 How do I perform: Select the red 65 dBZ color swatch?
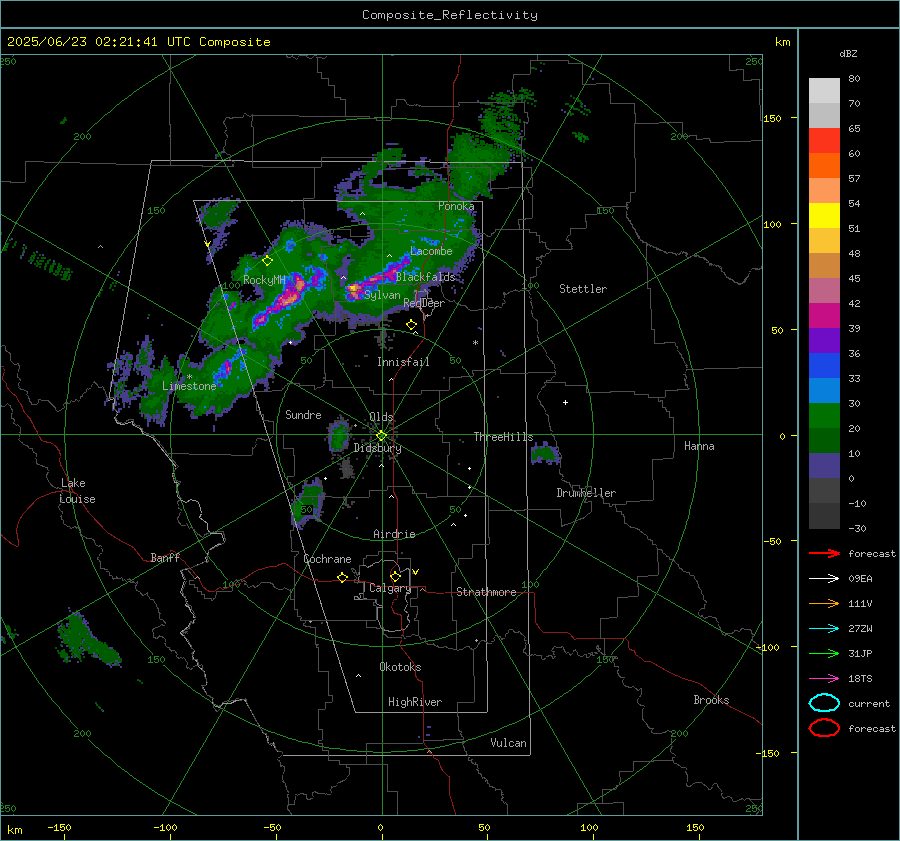[x=824, y=141]
